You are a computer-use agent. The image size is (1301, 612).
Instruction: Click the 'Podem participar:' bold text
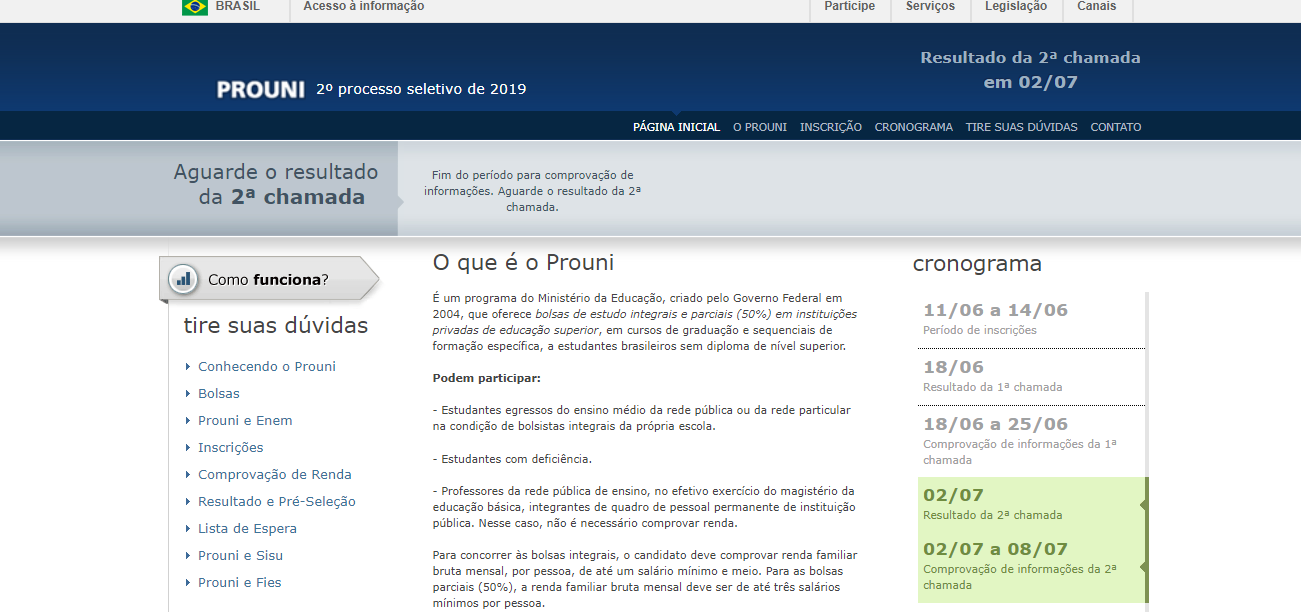pyautogui.click(x=486, y=378)
